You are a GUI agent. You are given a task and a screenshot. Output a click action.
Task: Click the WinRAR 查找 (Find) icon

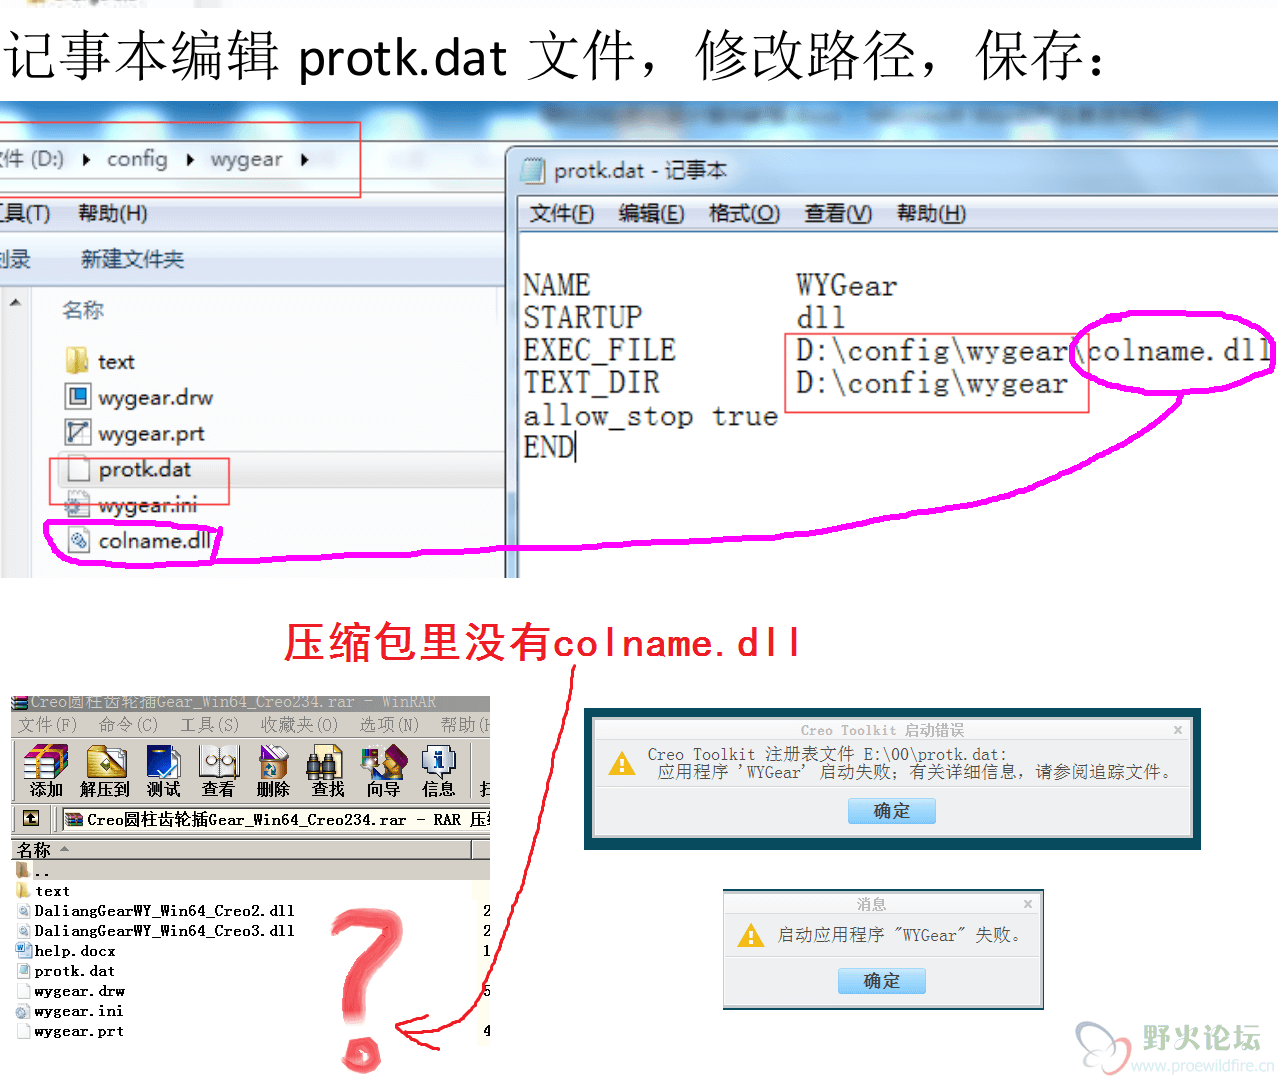(327, 771)
